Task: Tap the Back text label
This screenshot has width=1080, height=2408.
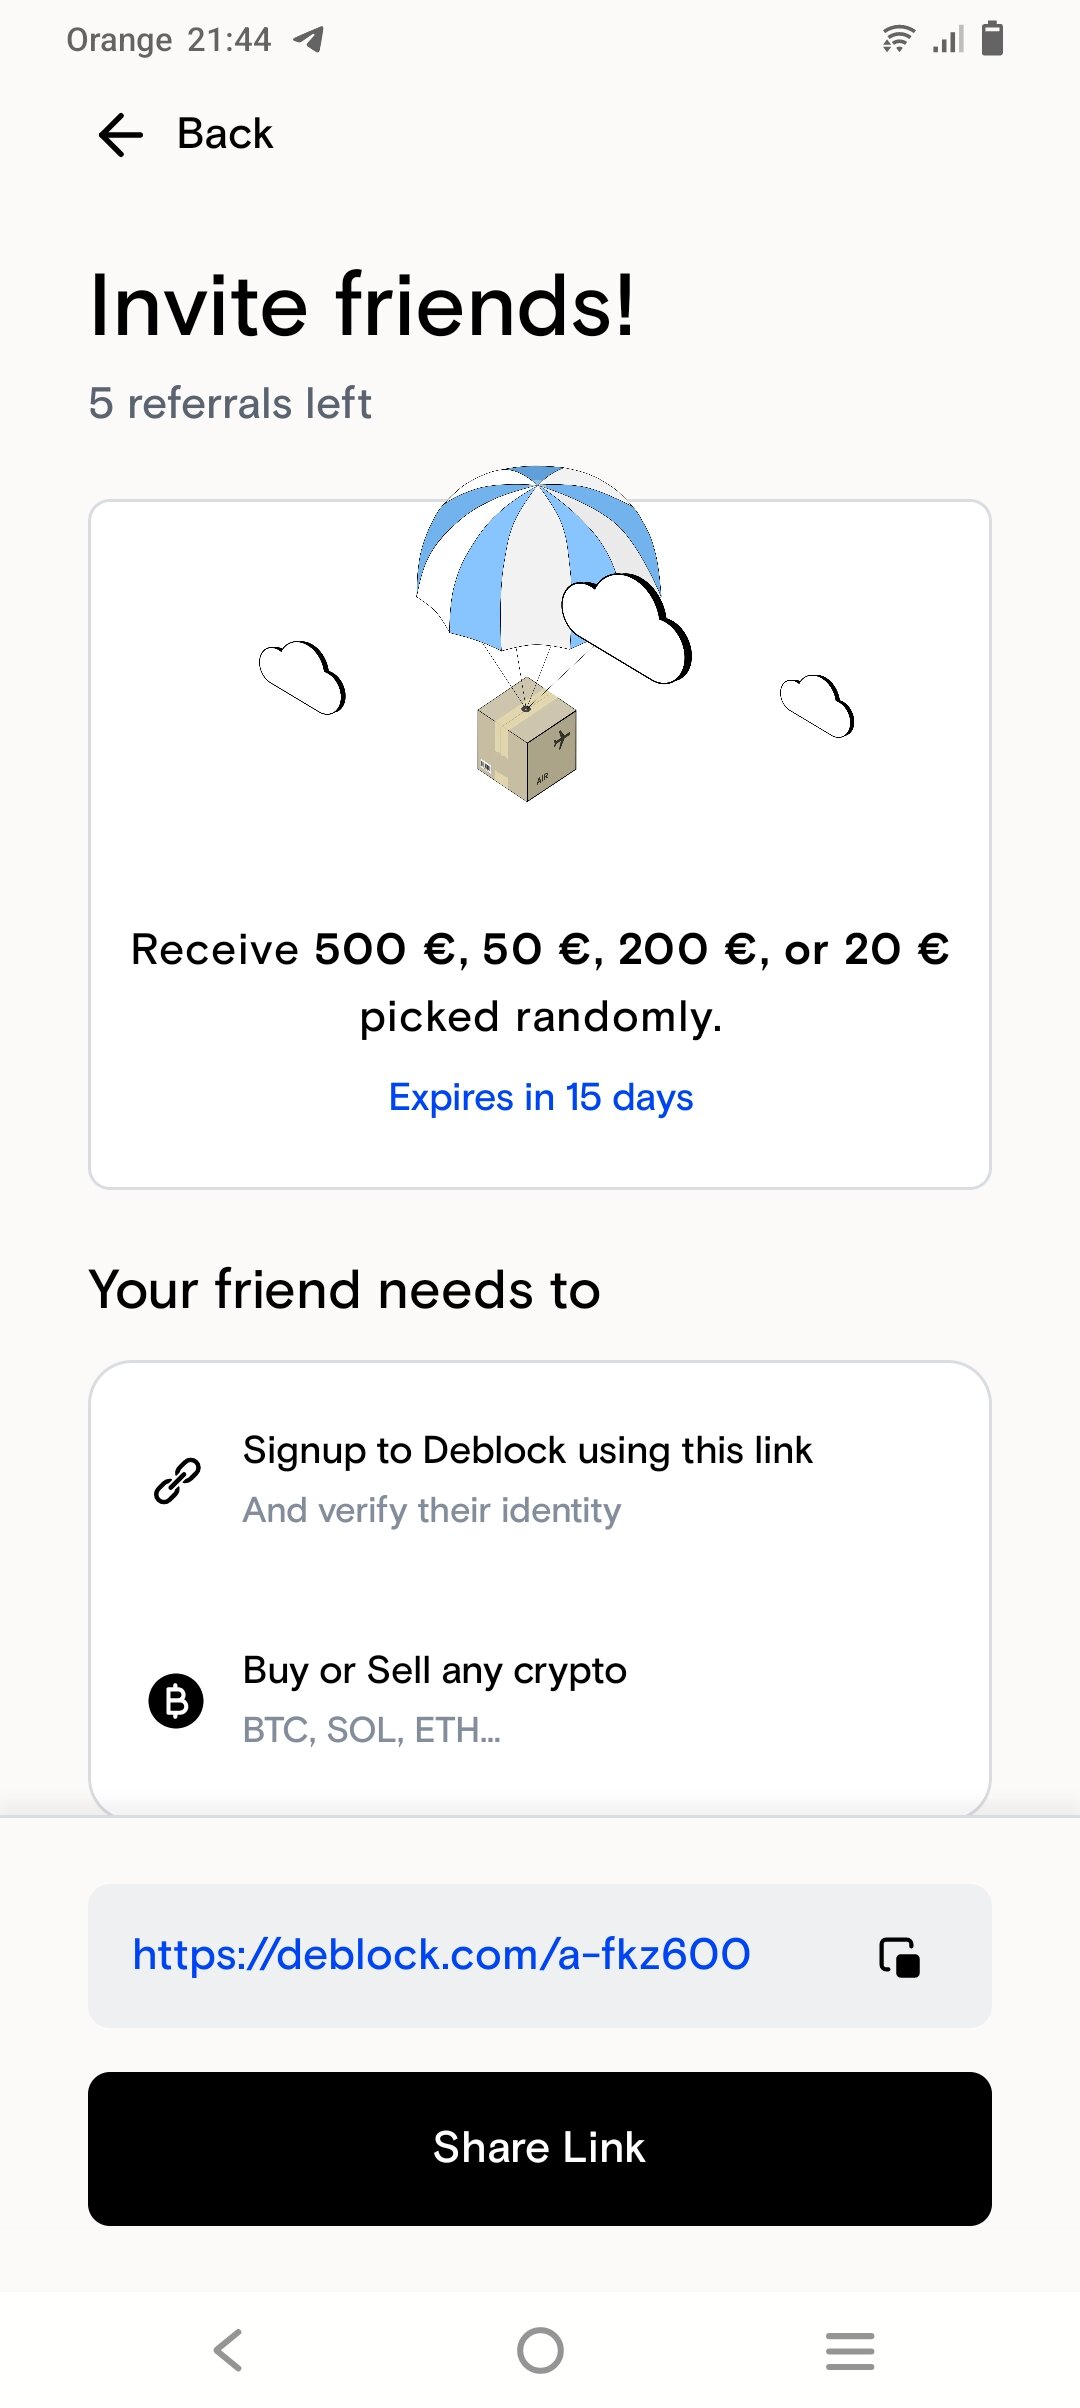Action: click(225, 134)
